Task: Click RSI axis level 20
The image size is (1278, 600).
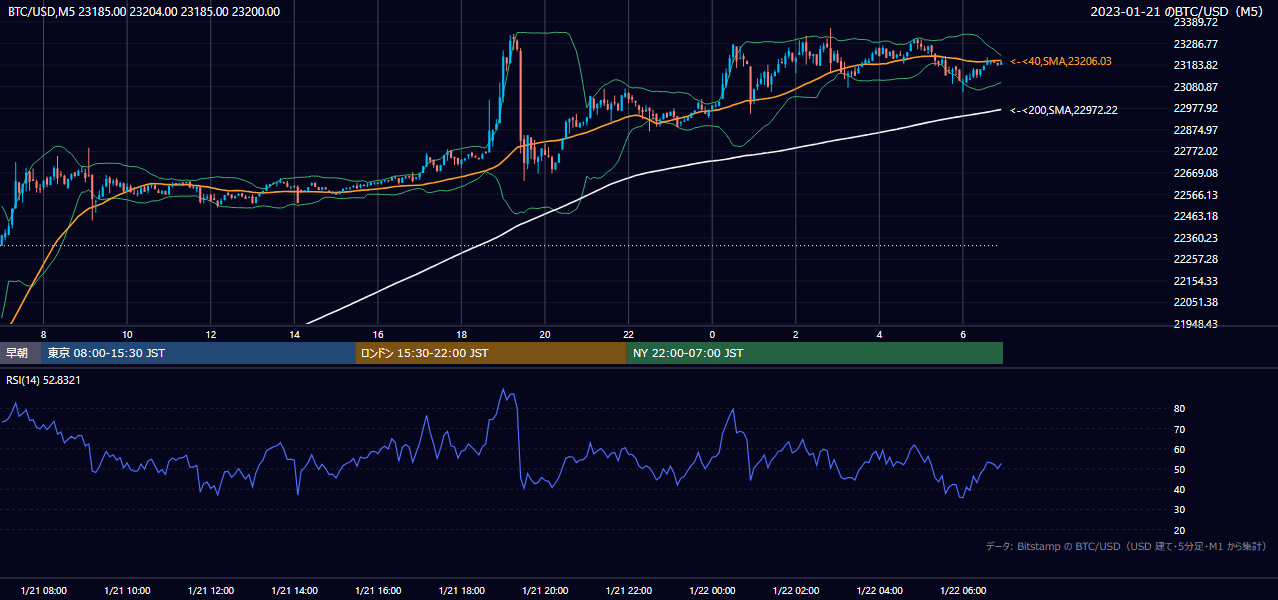Action: (x=1180, y=530)
